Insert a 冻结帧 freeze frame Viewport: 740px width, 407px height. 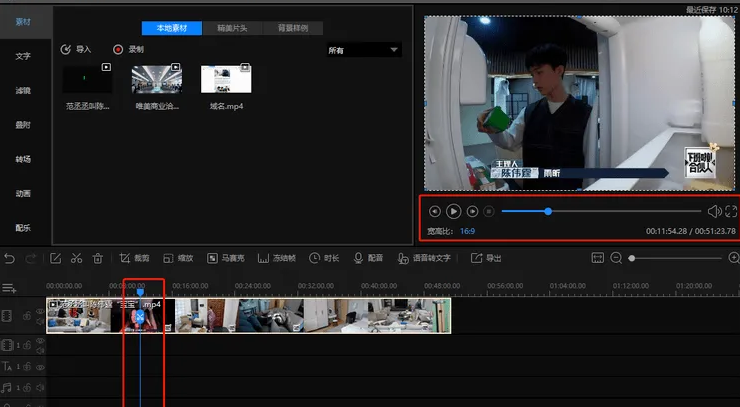pyautogui.click(x=277, y=258)
